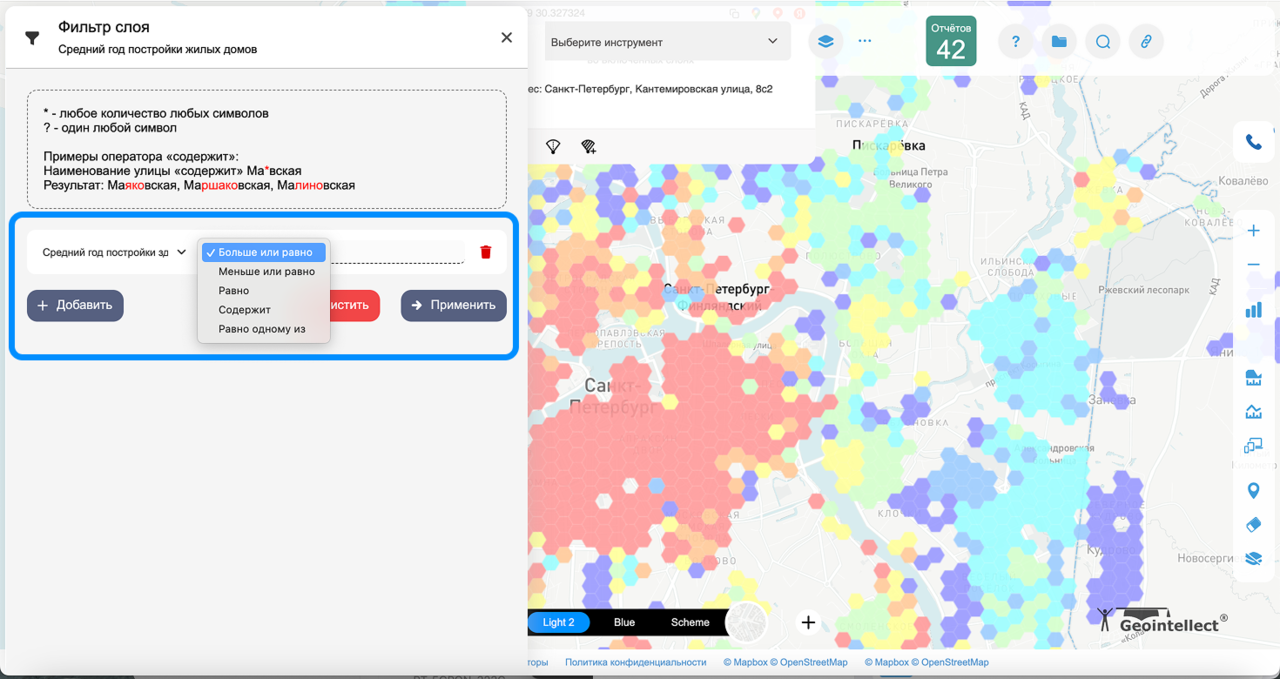Screen dimensions: 1280x679
Task: Select Больше или равно operator
Action: pos(264,252)
